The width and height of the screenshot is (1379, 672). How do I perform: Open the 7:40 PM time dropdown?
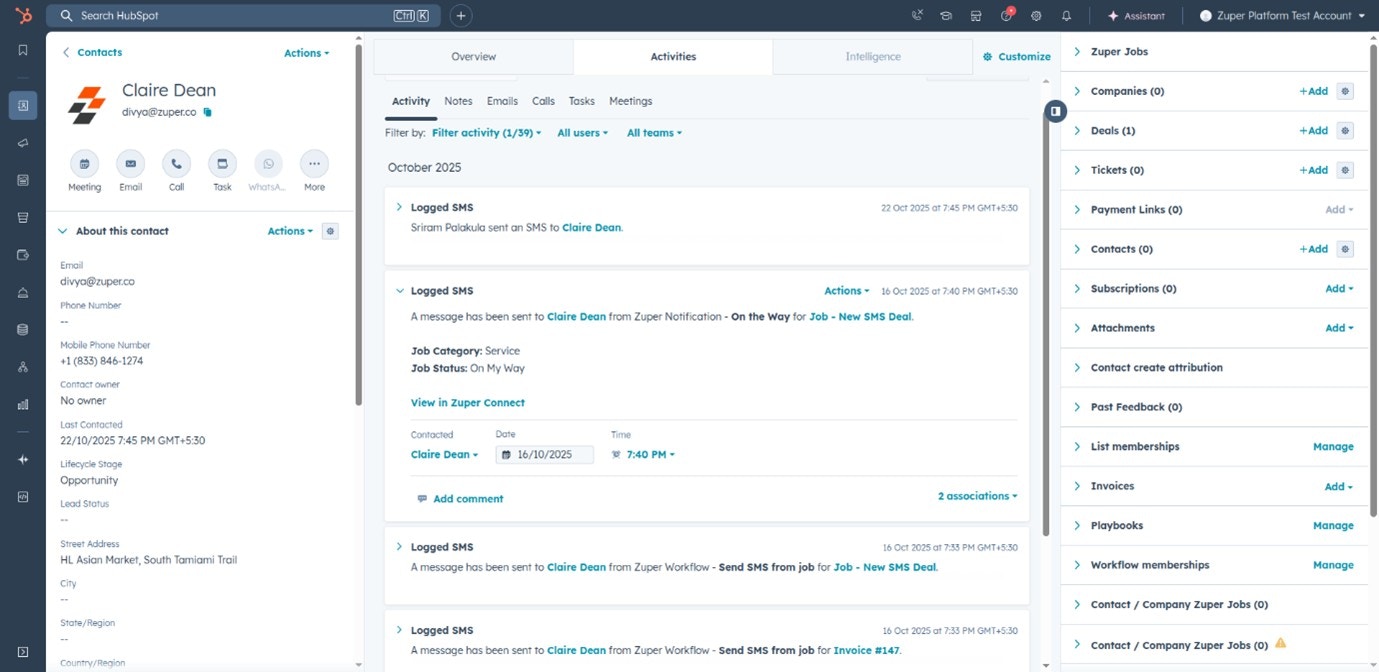tap(650, 454)
